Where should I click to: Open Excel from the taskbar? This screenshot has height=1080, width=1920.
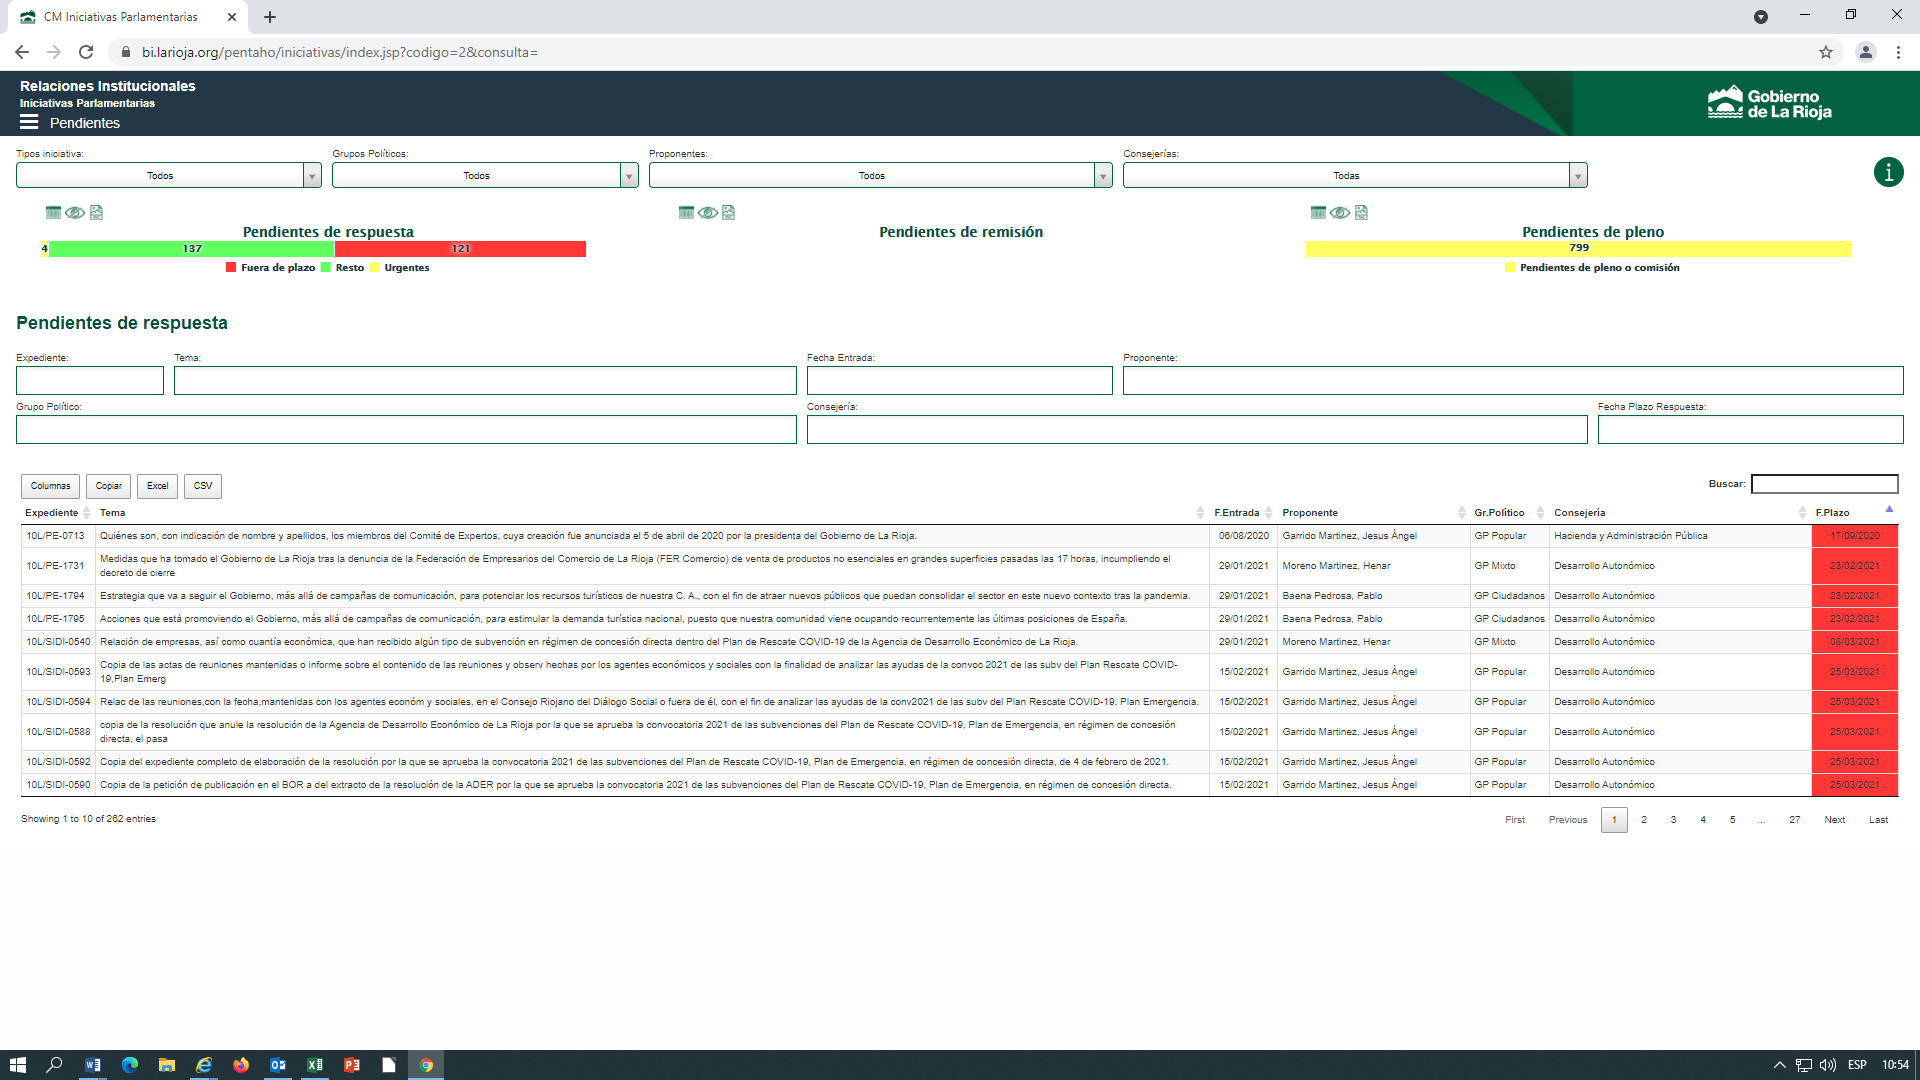tap(315, 1065)
